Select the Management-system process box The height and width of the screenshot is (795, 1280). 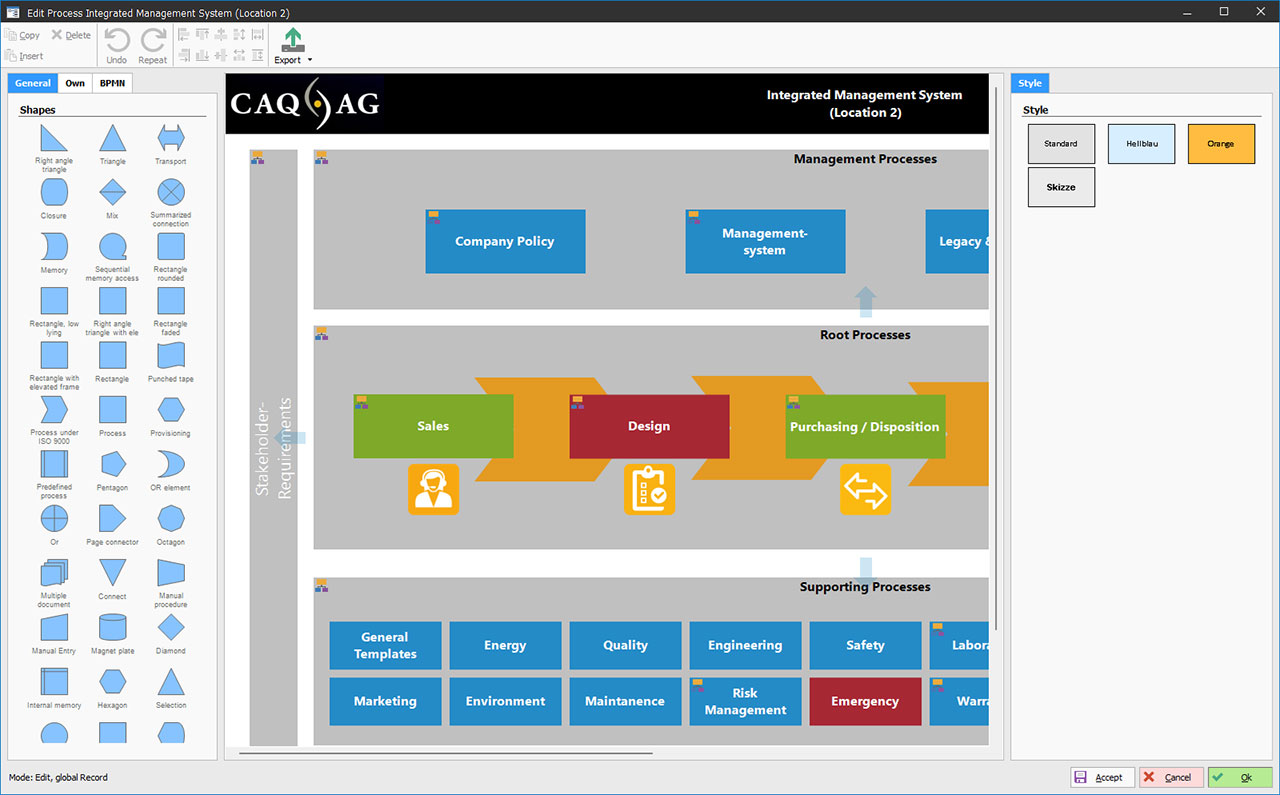pyautogui.click(x=765, y=241)
